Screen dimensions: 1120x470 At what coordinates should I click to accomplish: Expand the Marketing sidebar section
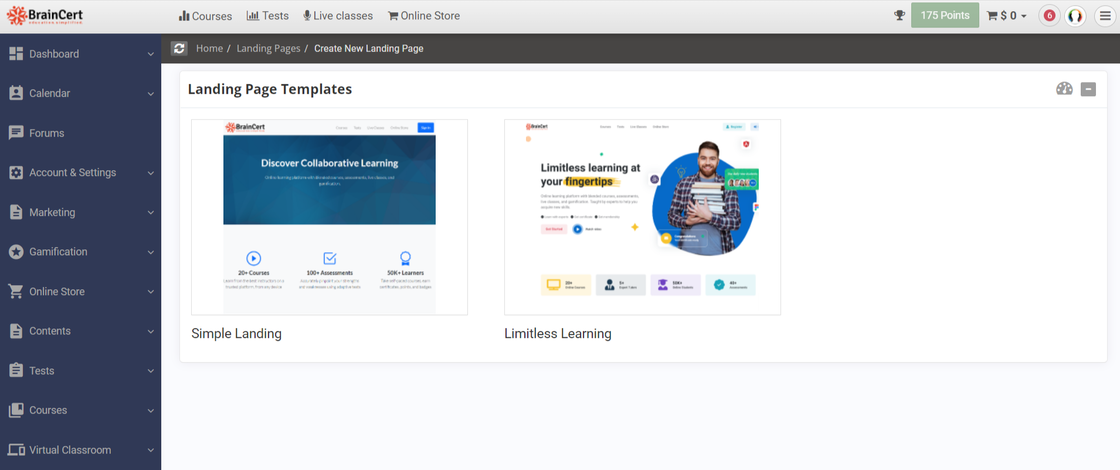(x=80, y=212)
